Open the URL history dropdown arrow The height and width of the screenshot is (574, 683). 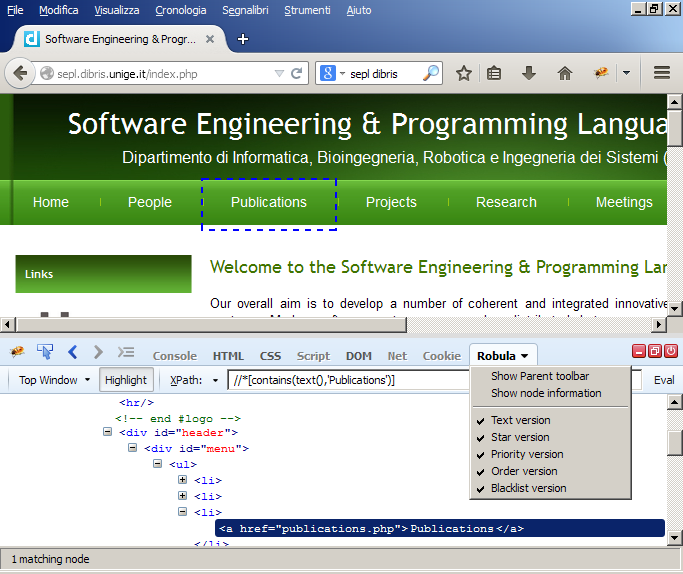(279, 74)
